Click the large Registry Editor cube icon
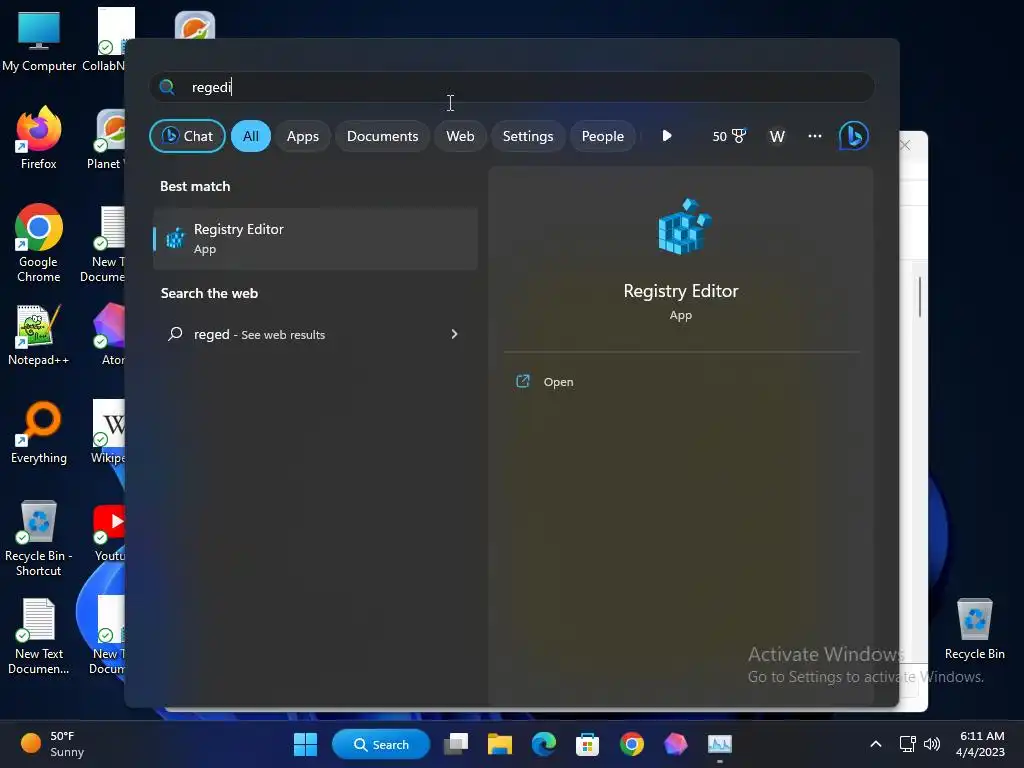Image resolution: width=1024 pixels, height=768 pixels. click(x=684, y=226)
